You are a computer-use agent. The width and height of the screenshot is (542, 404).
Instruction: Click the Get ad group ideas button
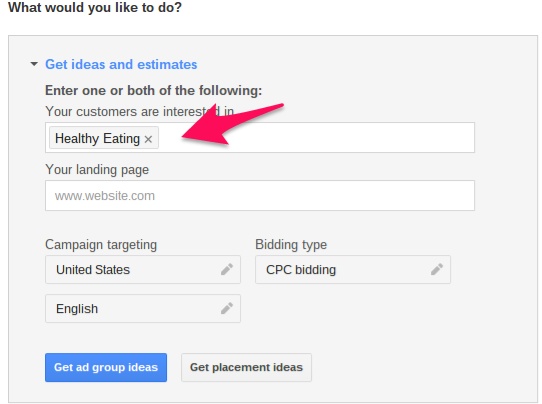click(x=106, y=367)
